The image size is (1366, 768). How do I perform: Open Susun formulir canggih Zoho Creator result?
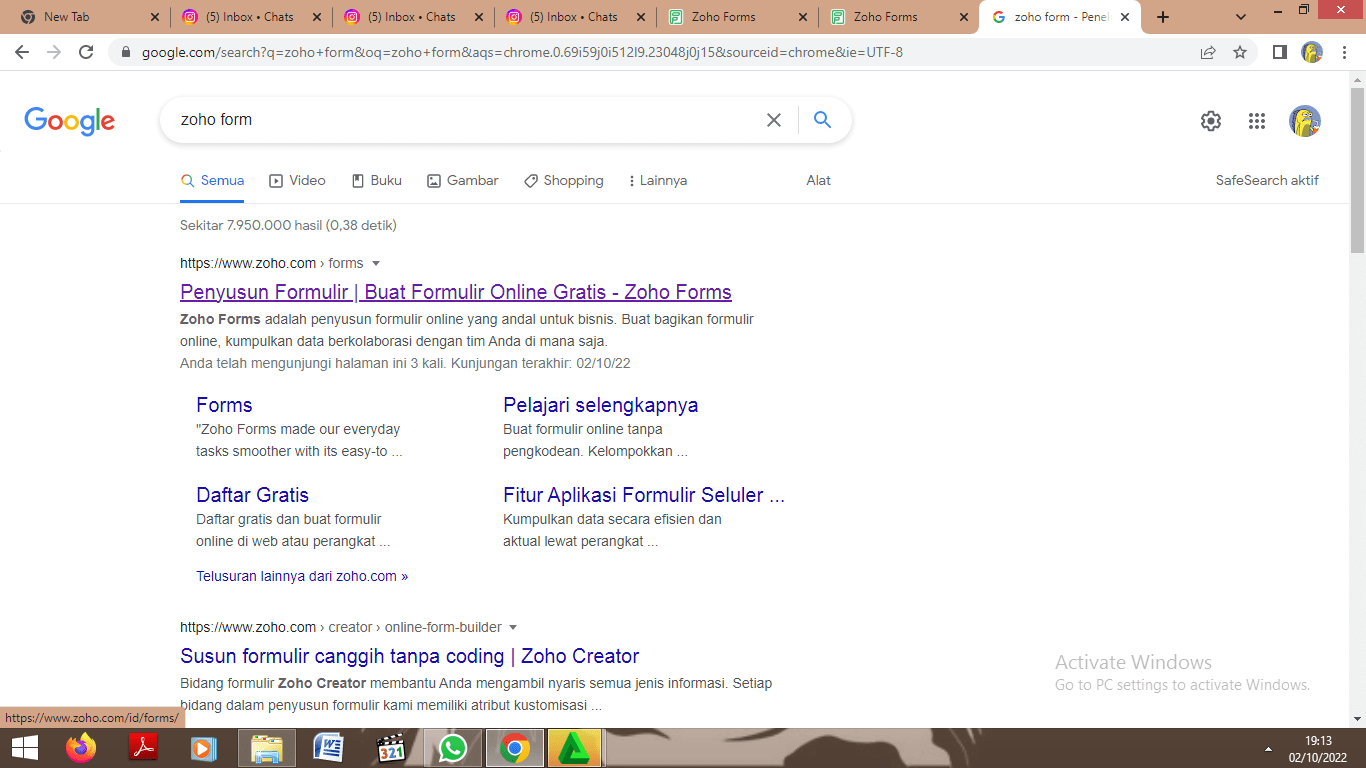click(x=410, y=656)
